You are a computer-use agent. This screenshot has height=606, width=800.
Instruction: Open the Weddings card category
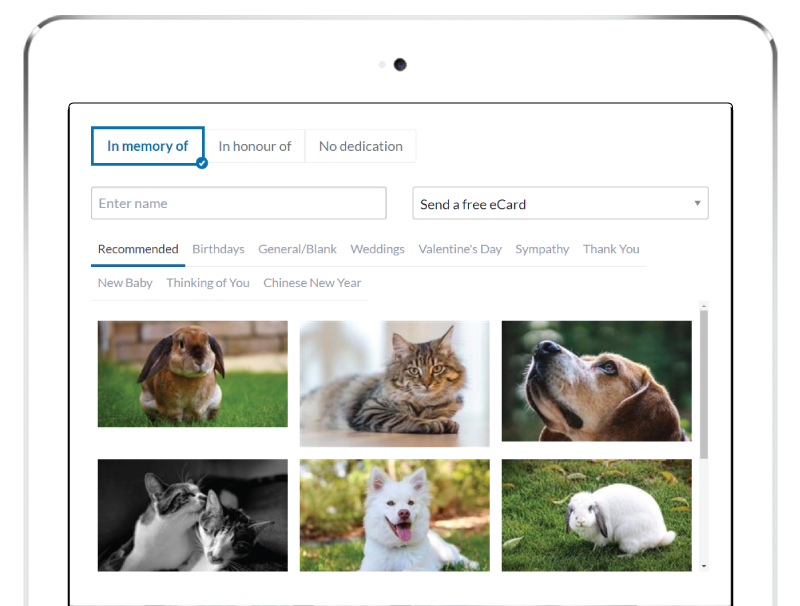[377, 249]
